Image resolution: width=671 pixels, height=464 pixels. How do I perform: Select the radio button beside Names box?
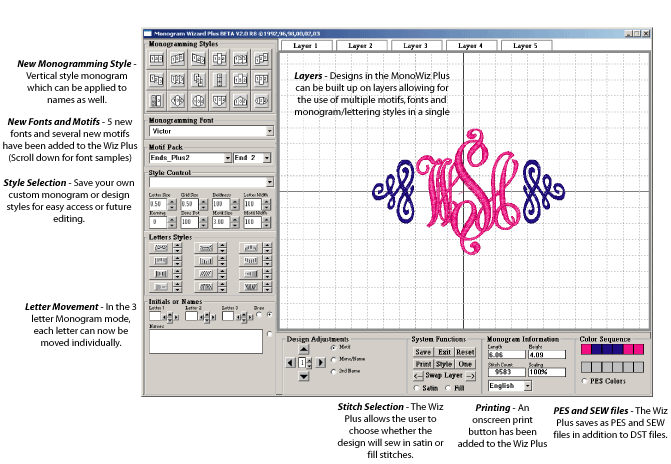(x=269, y=334)
